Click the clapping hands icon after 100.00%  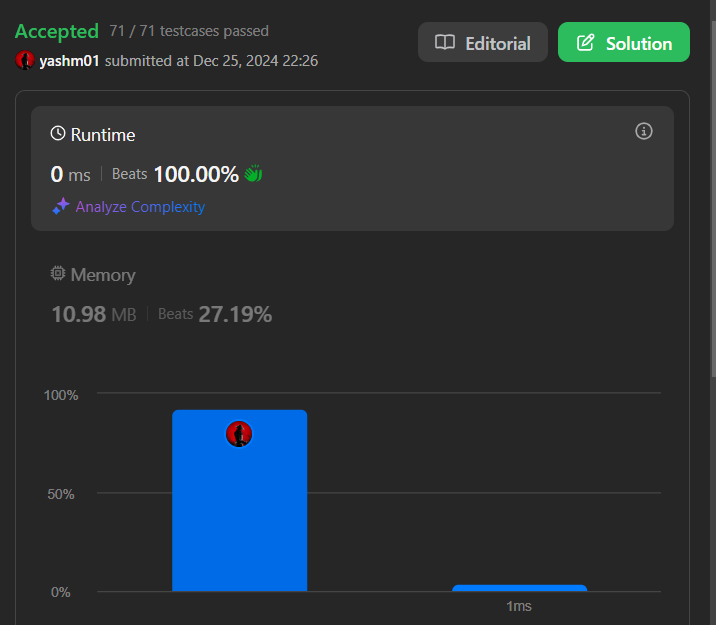point(253,174)
